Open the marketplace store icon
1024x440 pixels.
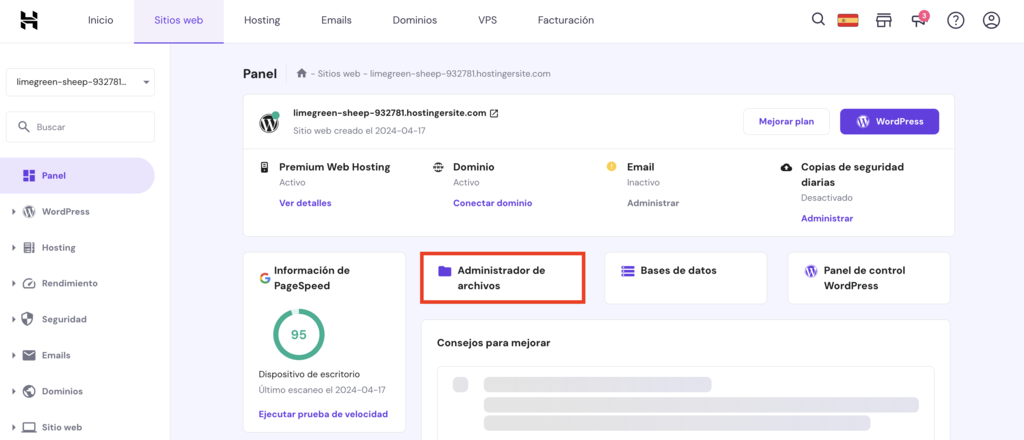pos(883,20)
